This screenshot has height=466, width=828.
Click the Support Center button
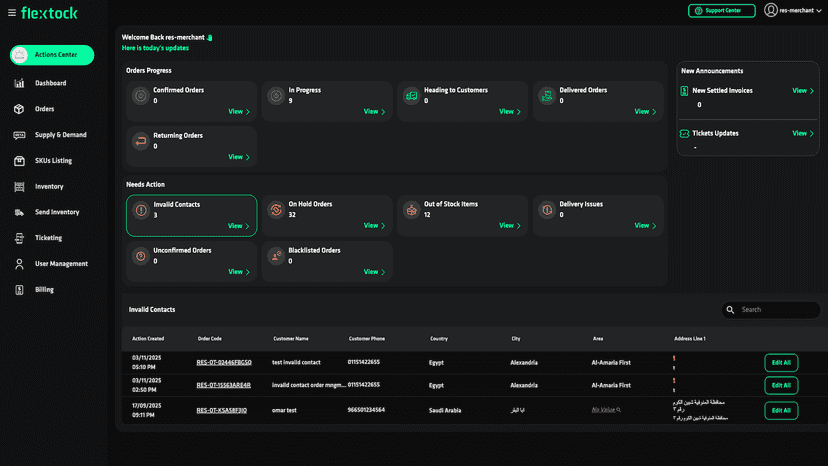[721, 11]
